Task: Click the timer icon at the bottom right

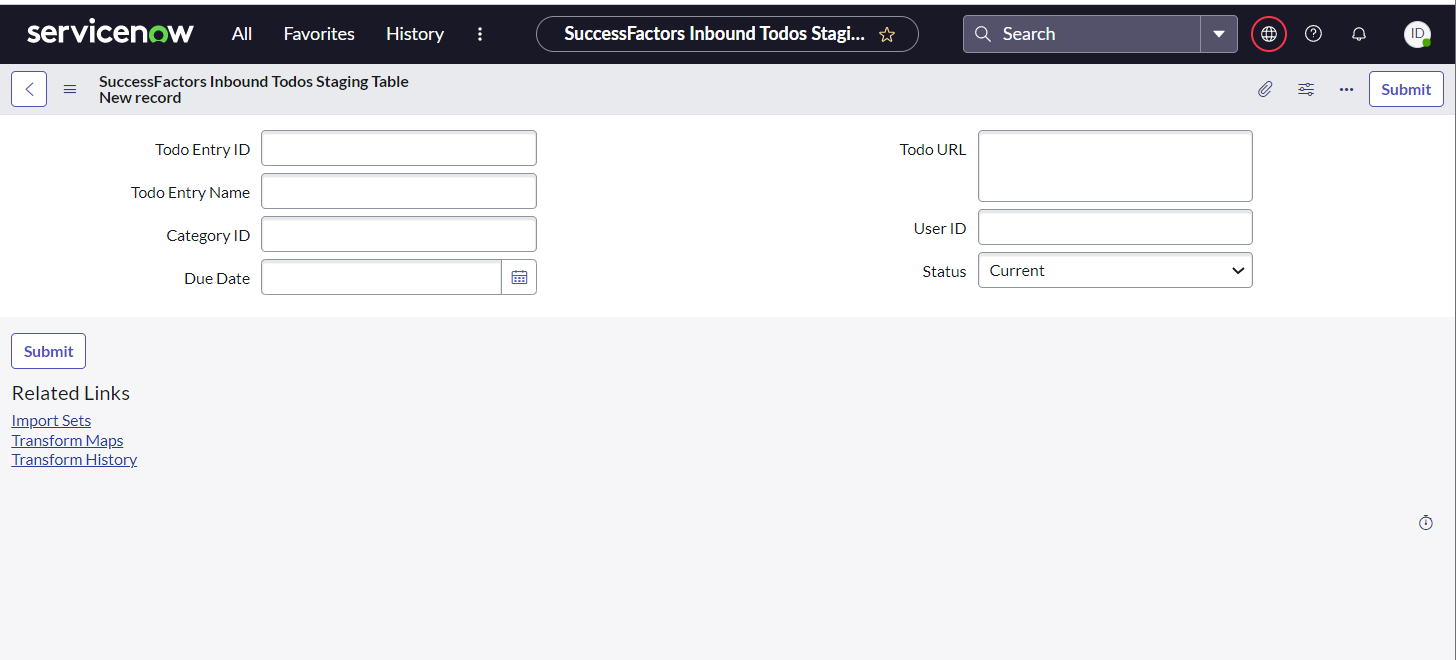Action: point(1425,522)
